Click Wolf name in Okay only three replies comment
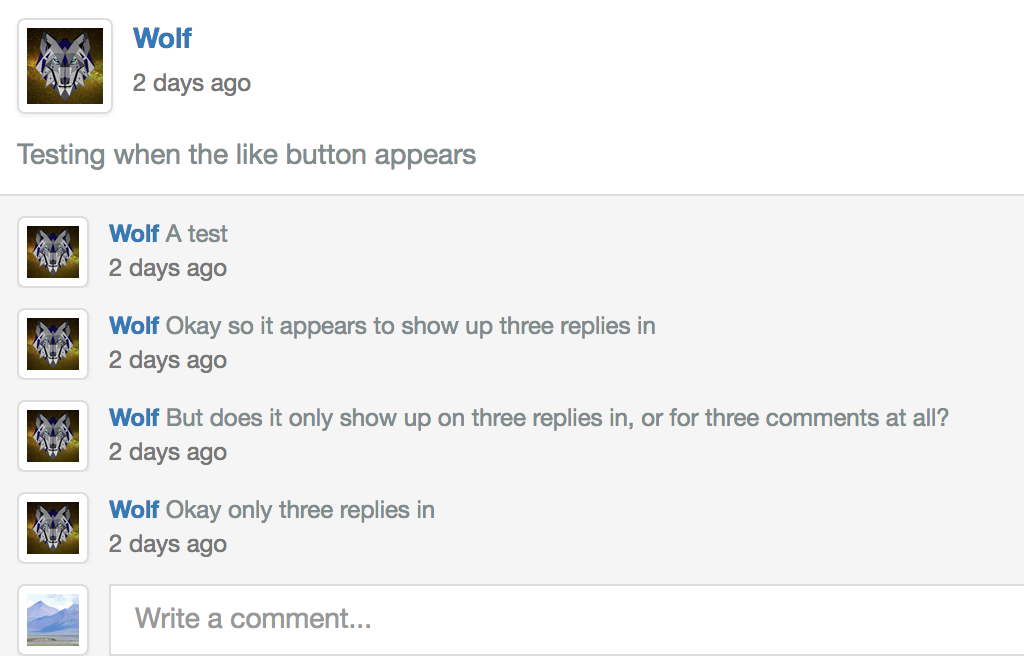The image size is (1024, 656). click(x=134, y=510)
